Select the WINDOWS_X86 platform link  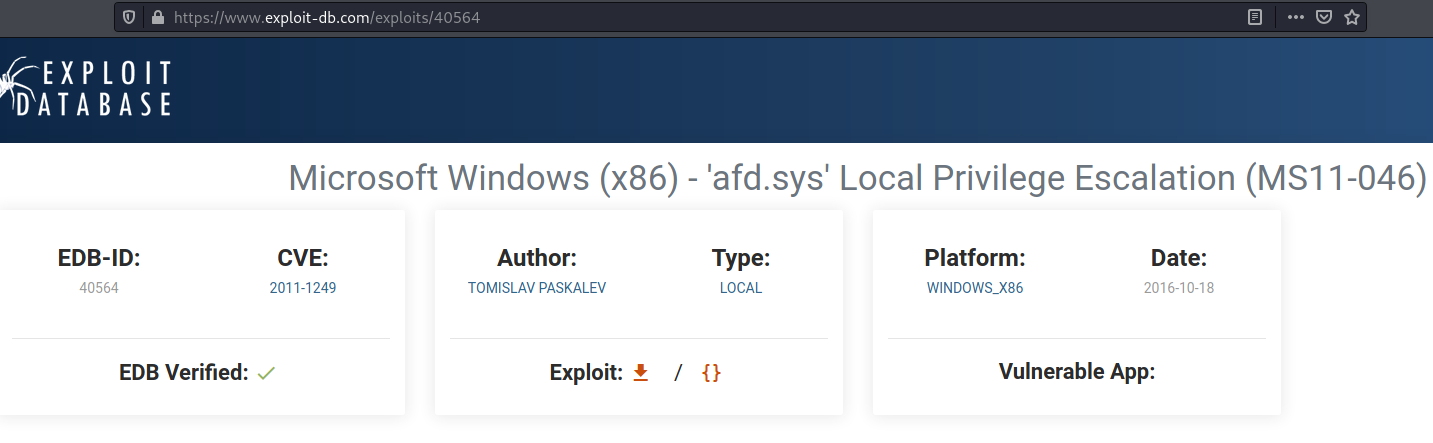(x=975, y=288)
